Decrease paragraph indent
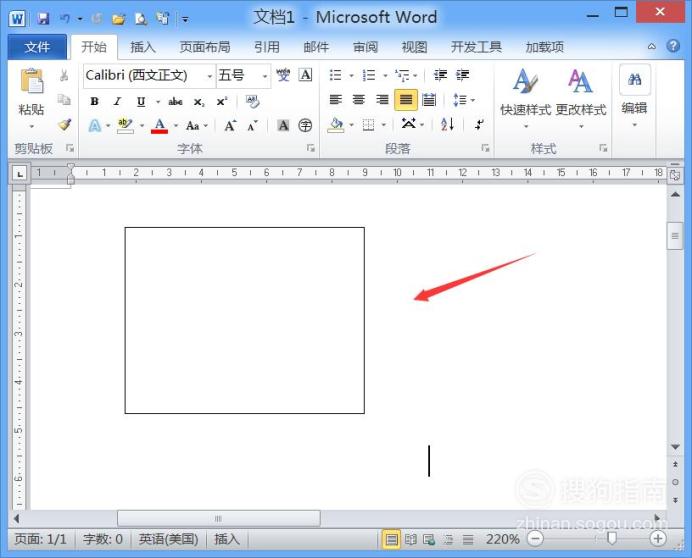The image size is (692, 558). 440,75
